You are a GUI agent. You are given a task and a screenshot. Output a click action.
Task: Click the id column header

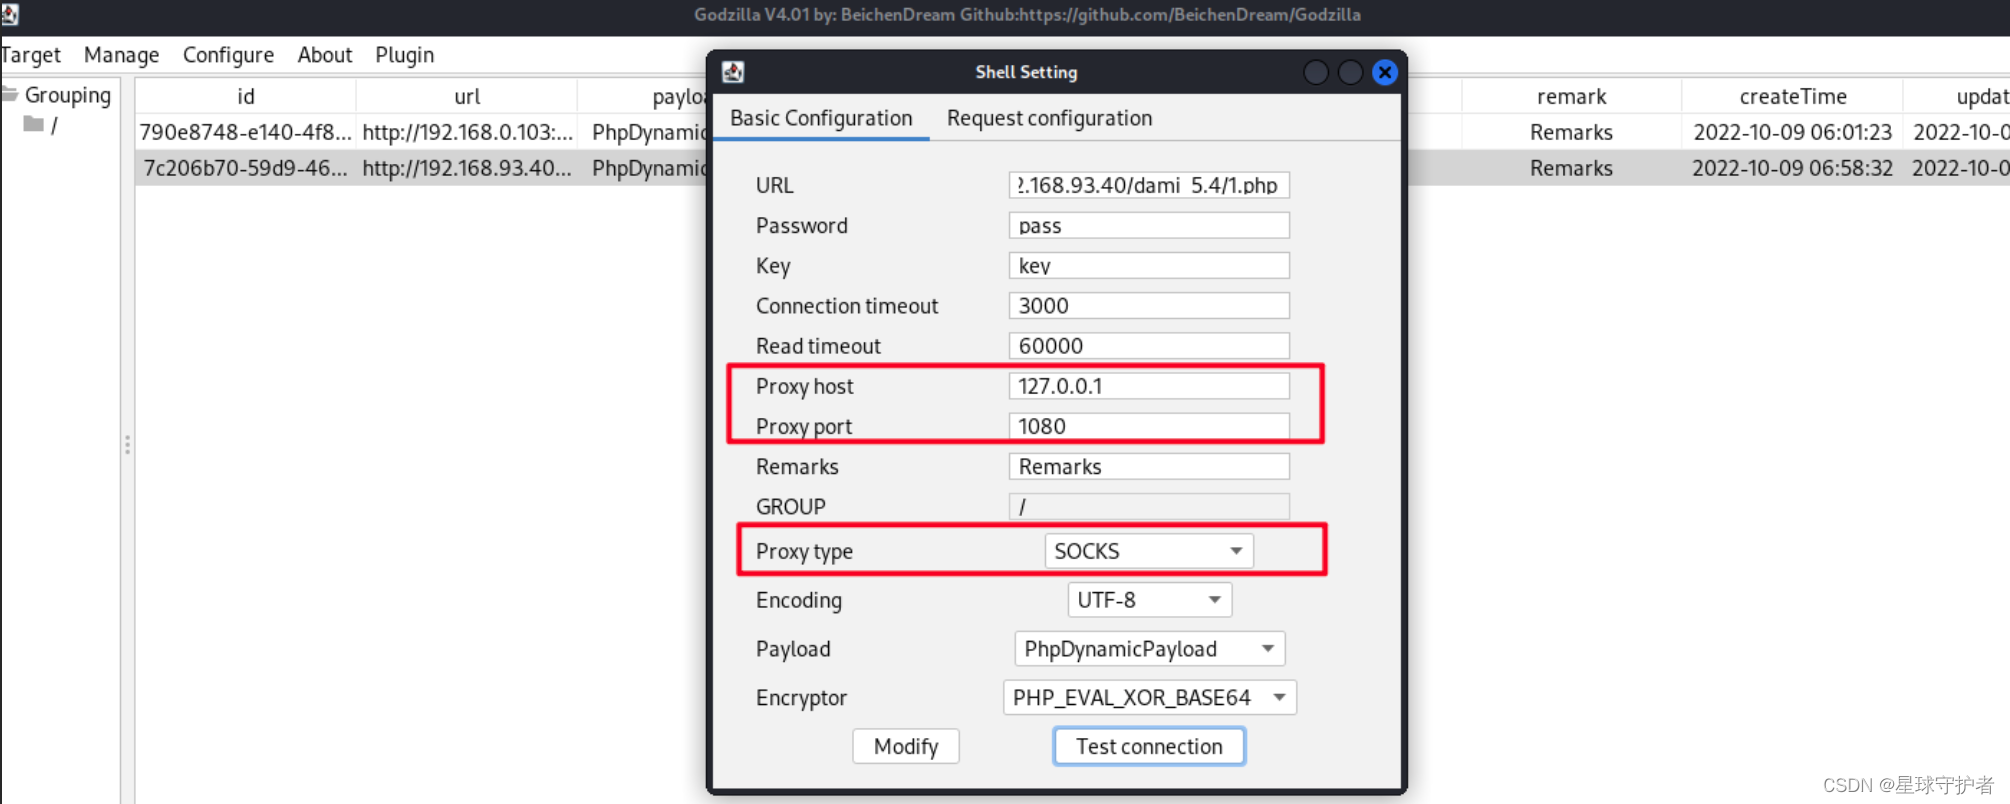pyautogui.click(x=246, y=96)
